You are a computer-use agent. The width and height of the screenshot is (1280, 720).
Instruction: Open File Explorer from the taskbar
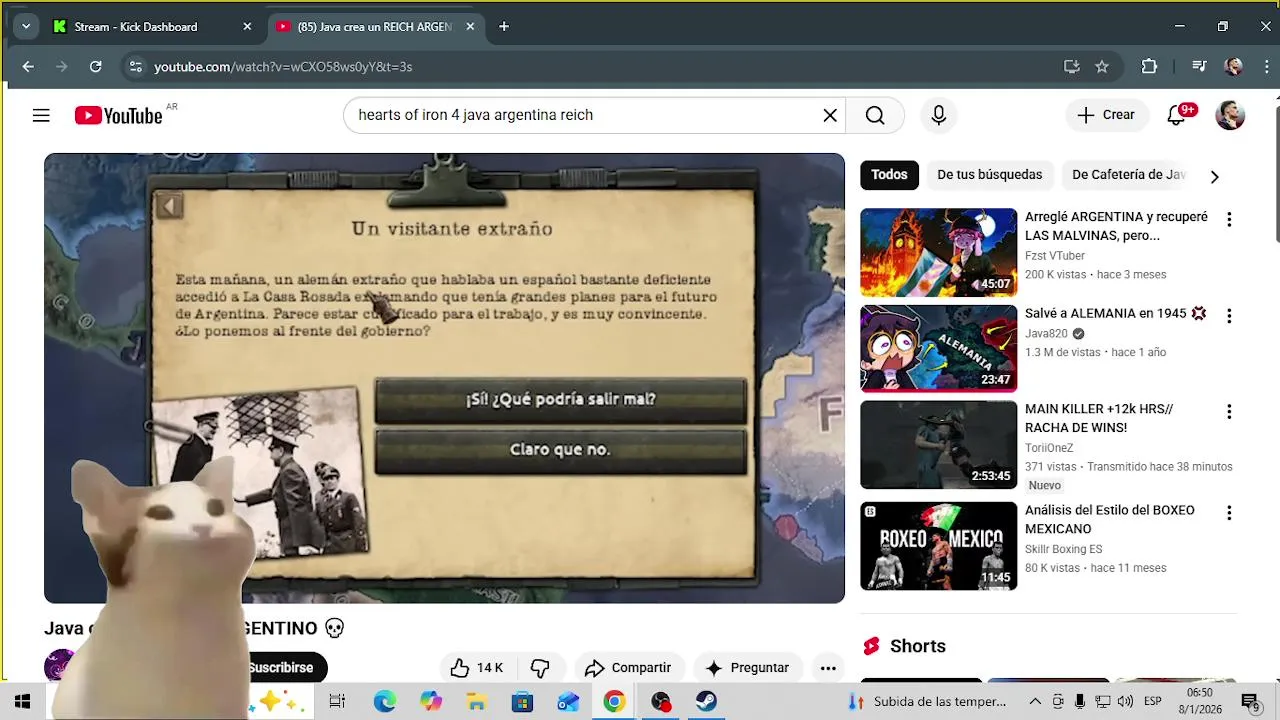pos(477,702)
